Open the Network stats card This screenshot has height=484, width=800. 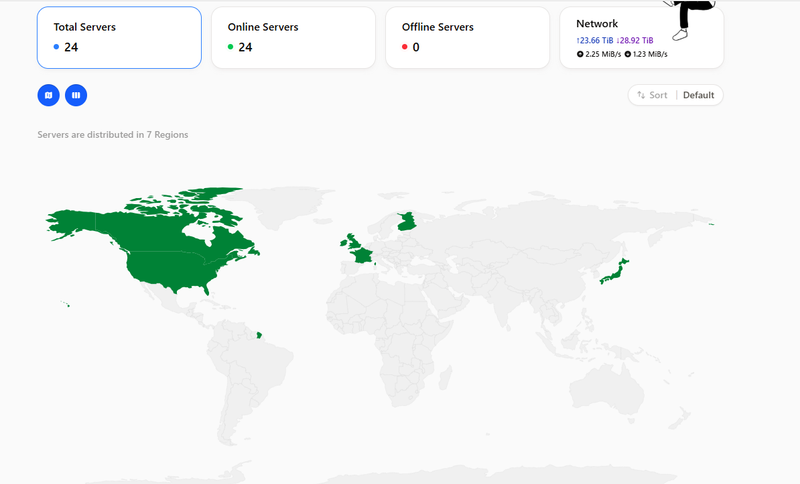point(641,38)
